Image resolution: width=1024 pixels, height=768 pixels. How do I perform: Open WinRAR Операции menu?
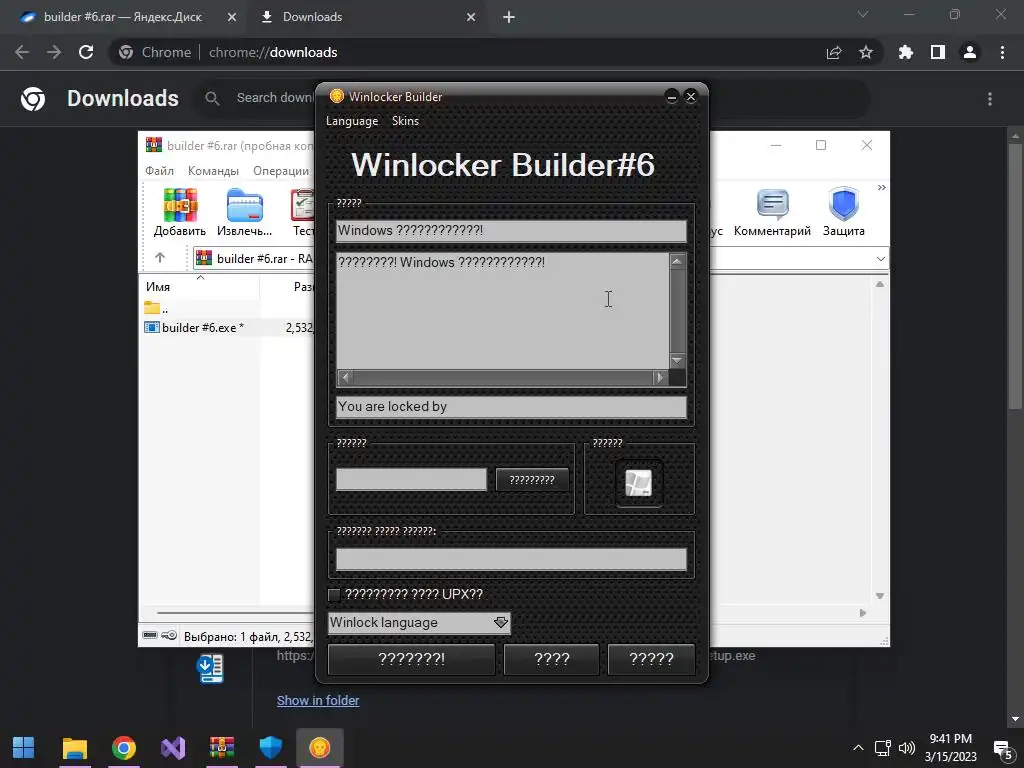(281, 171)
